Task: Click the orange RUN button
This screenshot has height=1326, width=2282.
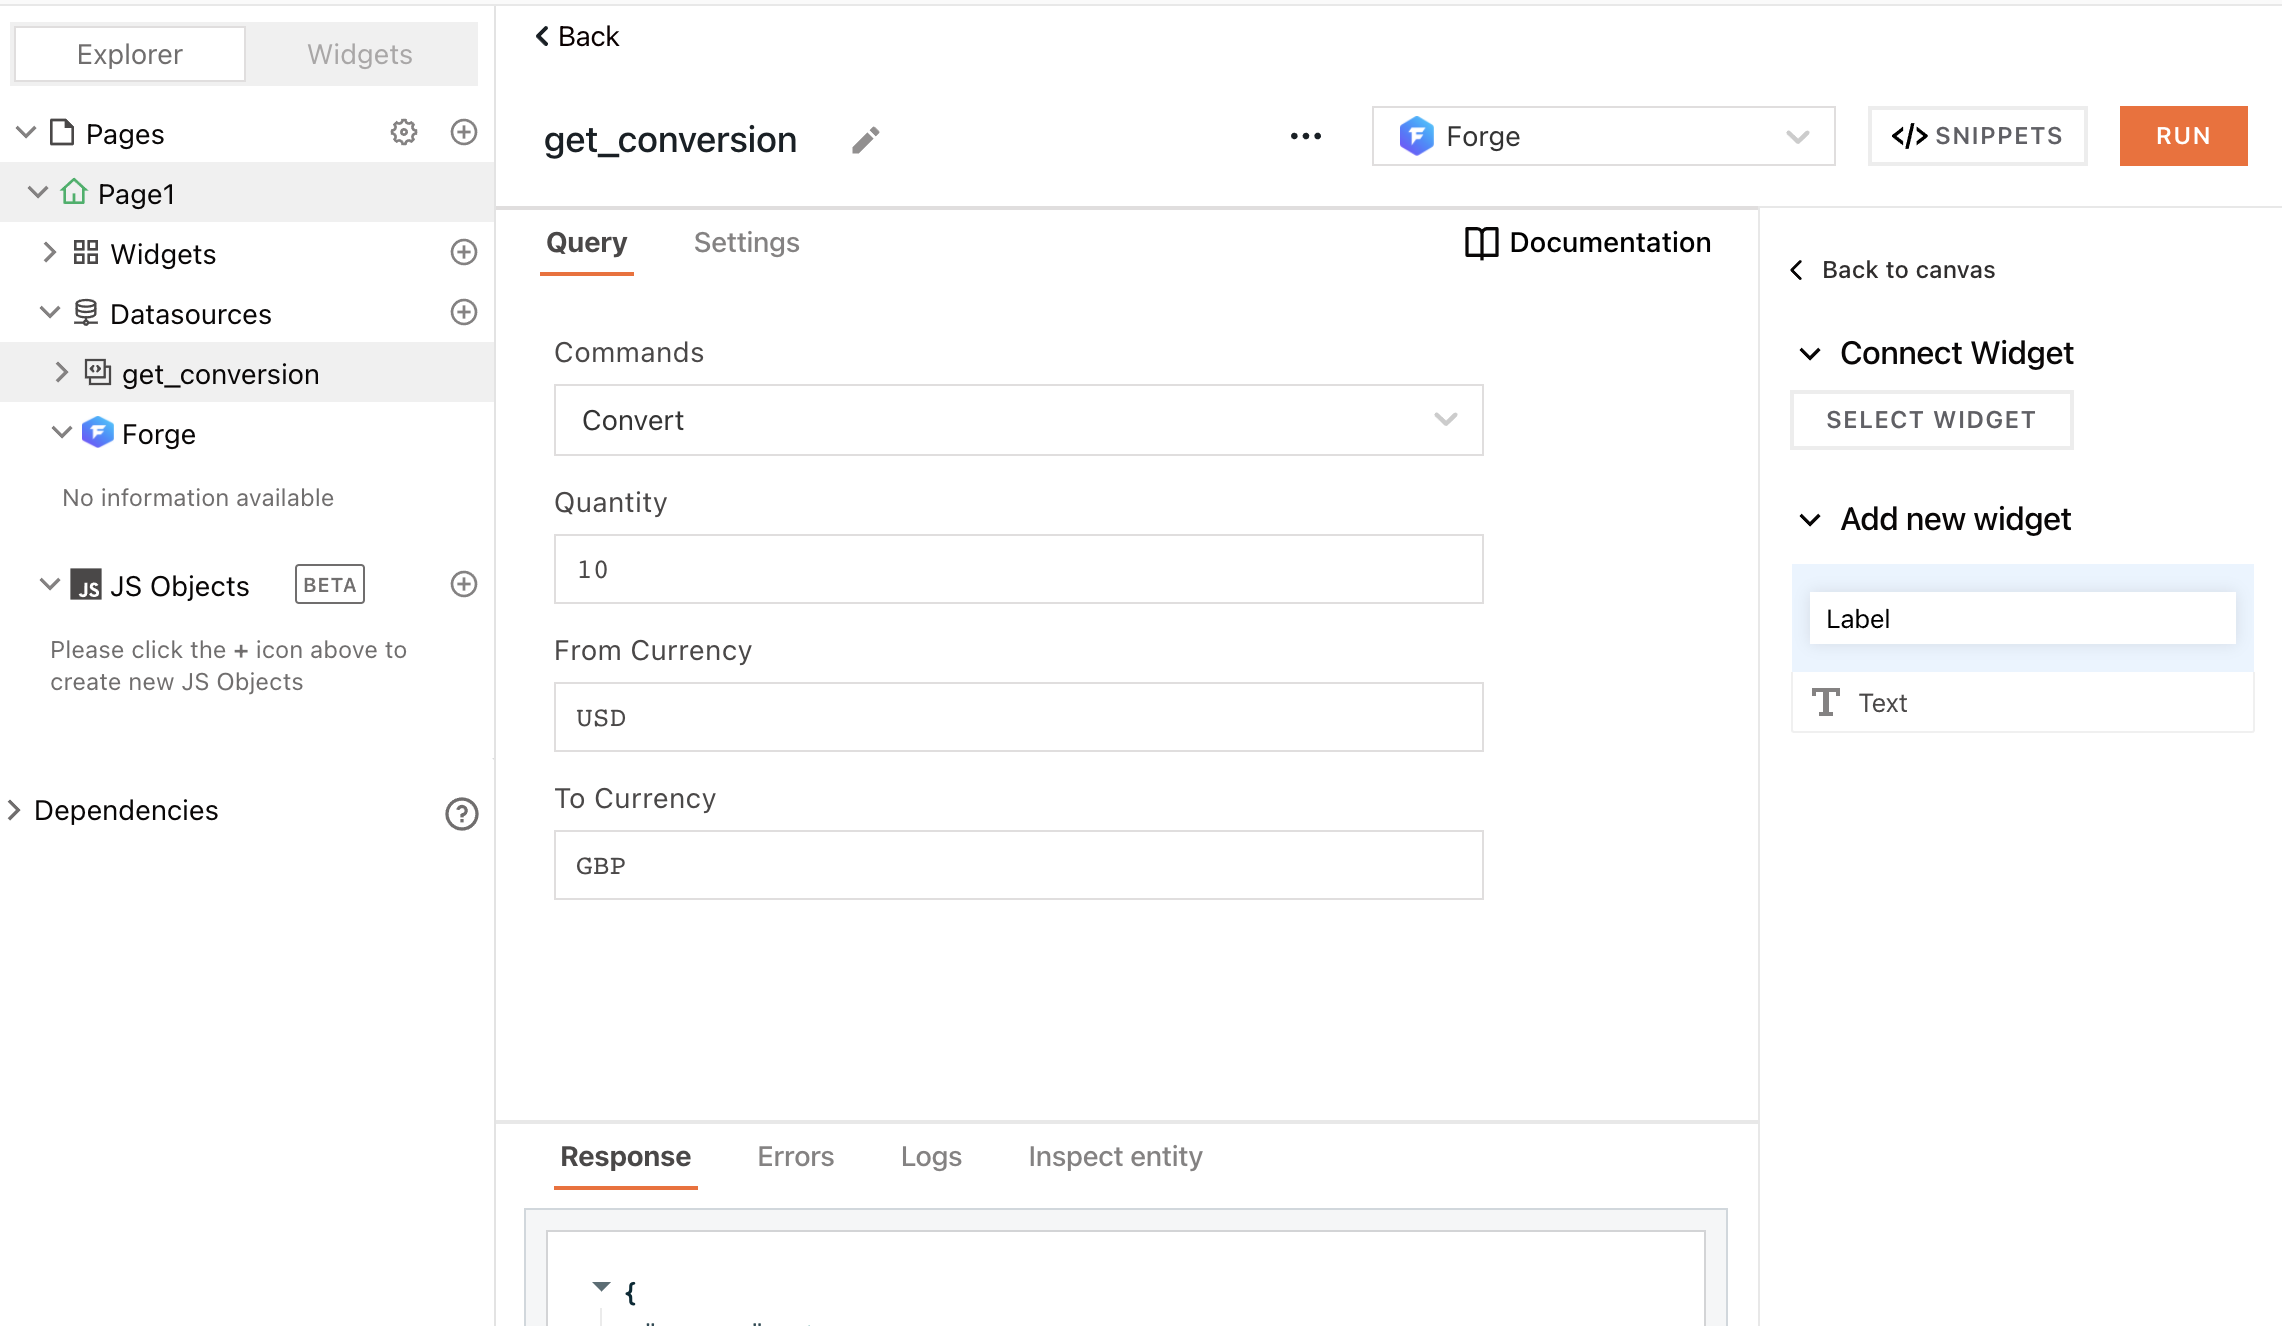Action: tap(2182, 136)
